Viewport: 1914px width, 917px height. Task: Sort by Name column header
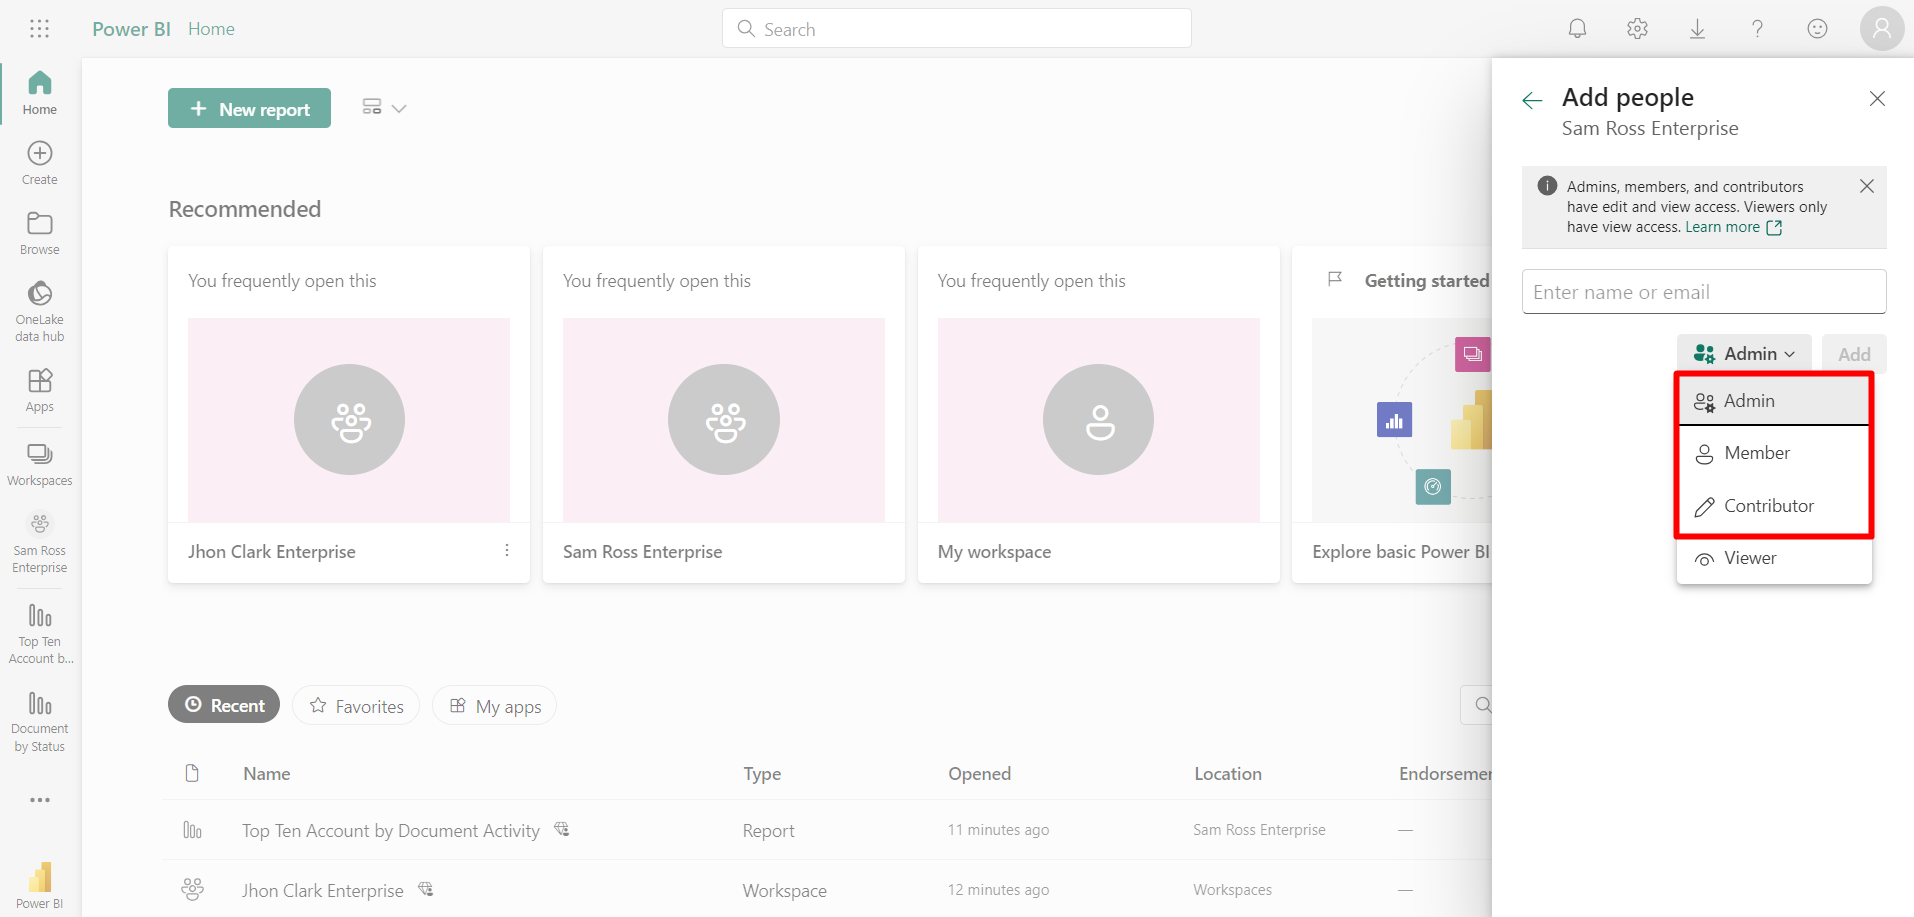tap(266, 773)
